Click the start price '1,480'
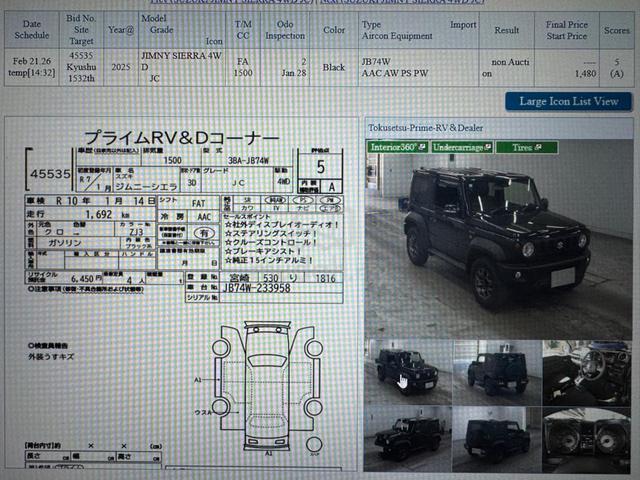Screen dimensions: 640x480 (585, 74)
